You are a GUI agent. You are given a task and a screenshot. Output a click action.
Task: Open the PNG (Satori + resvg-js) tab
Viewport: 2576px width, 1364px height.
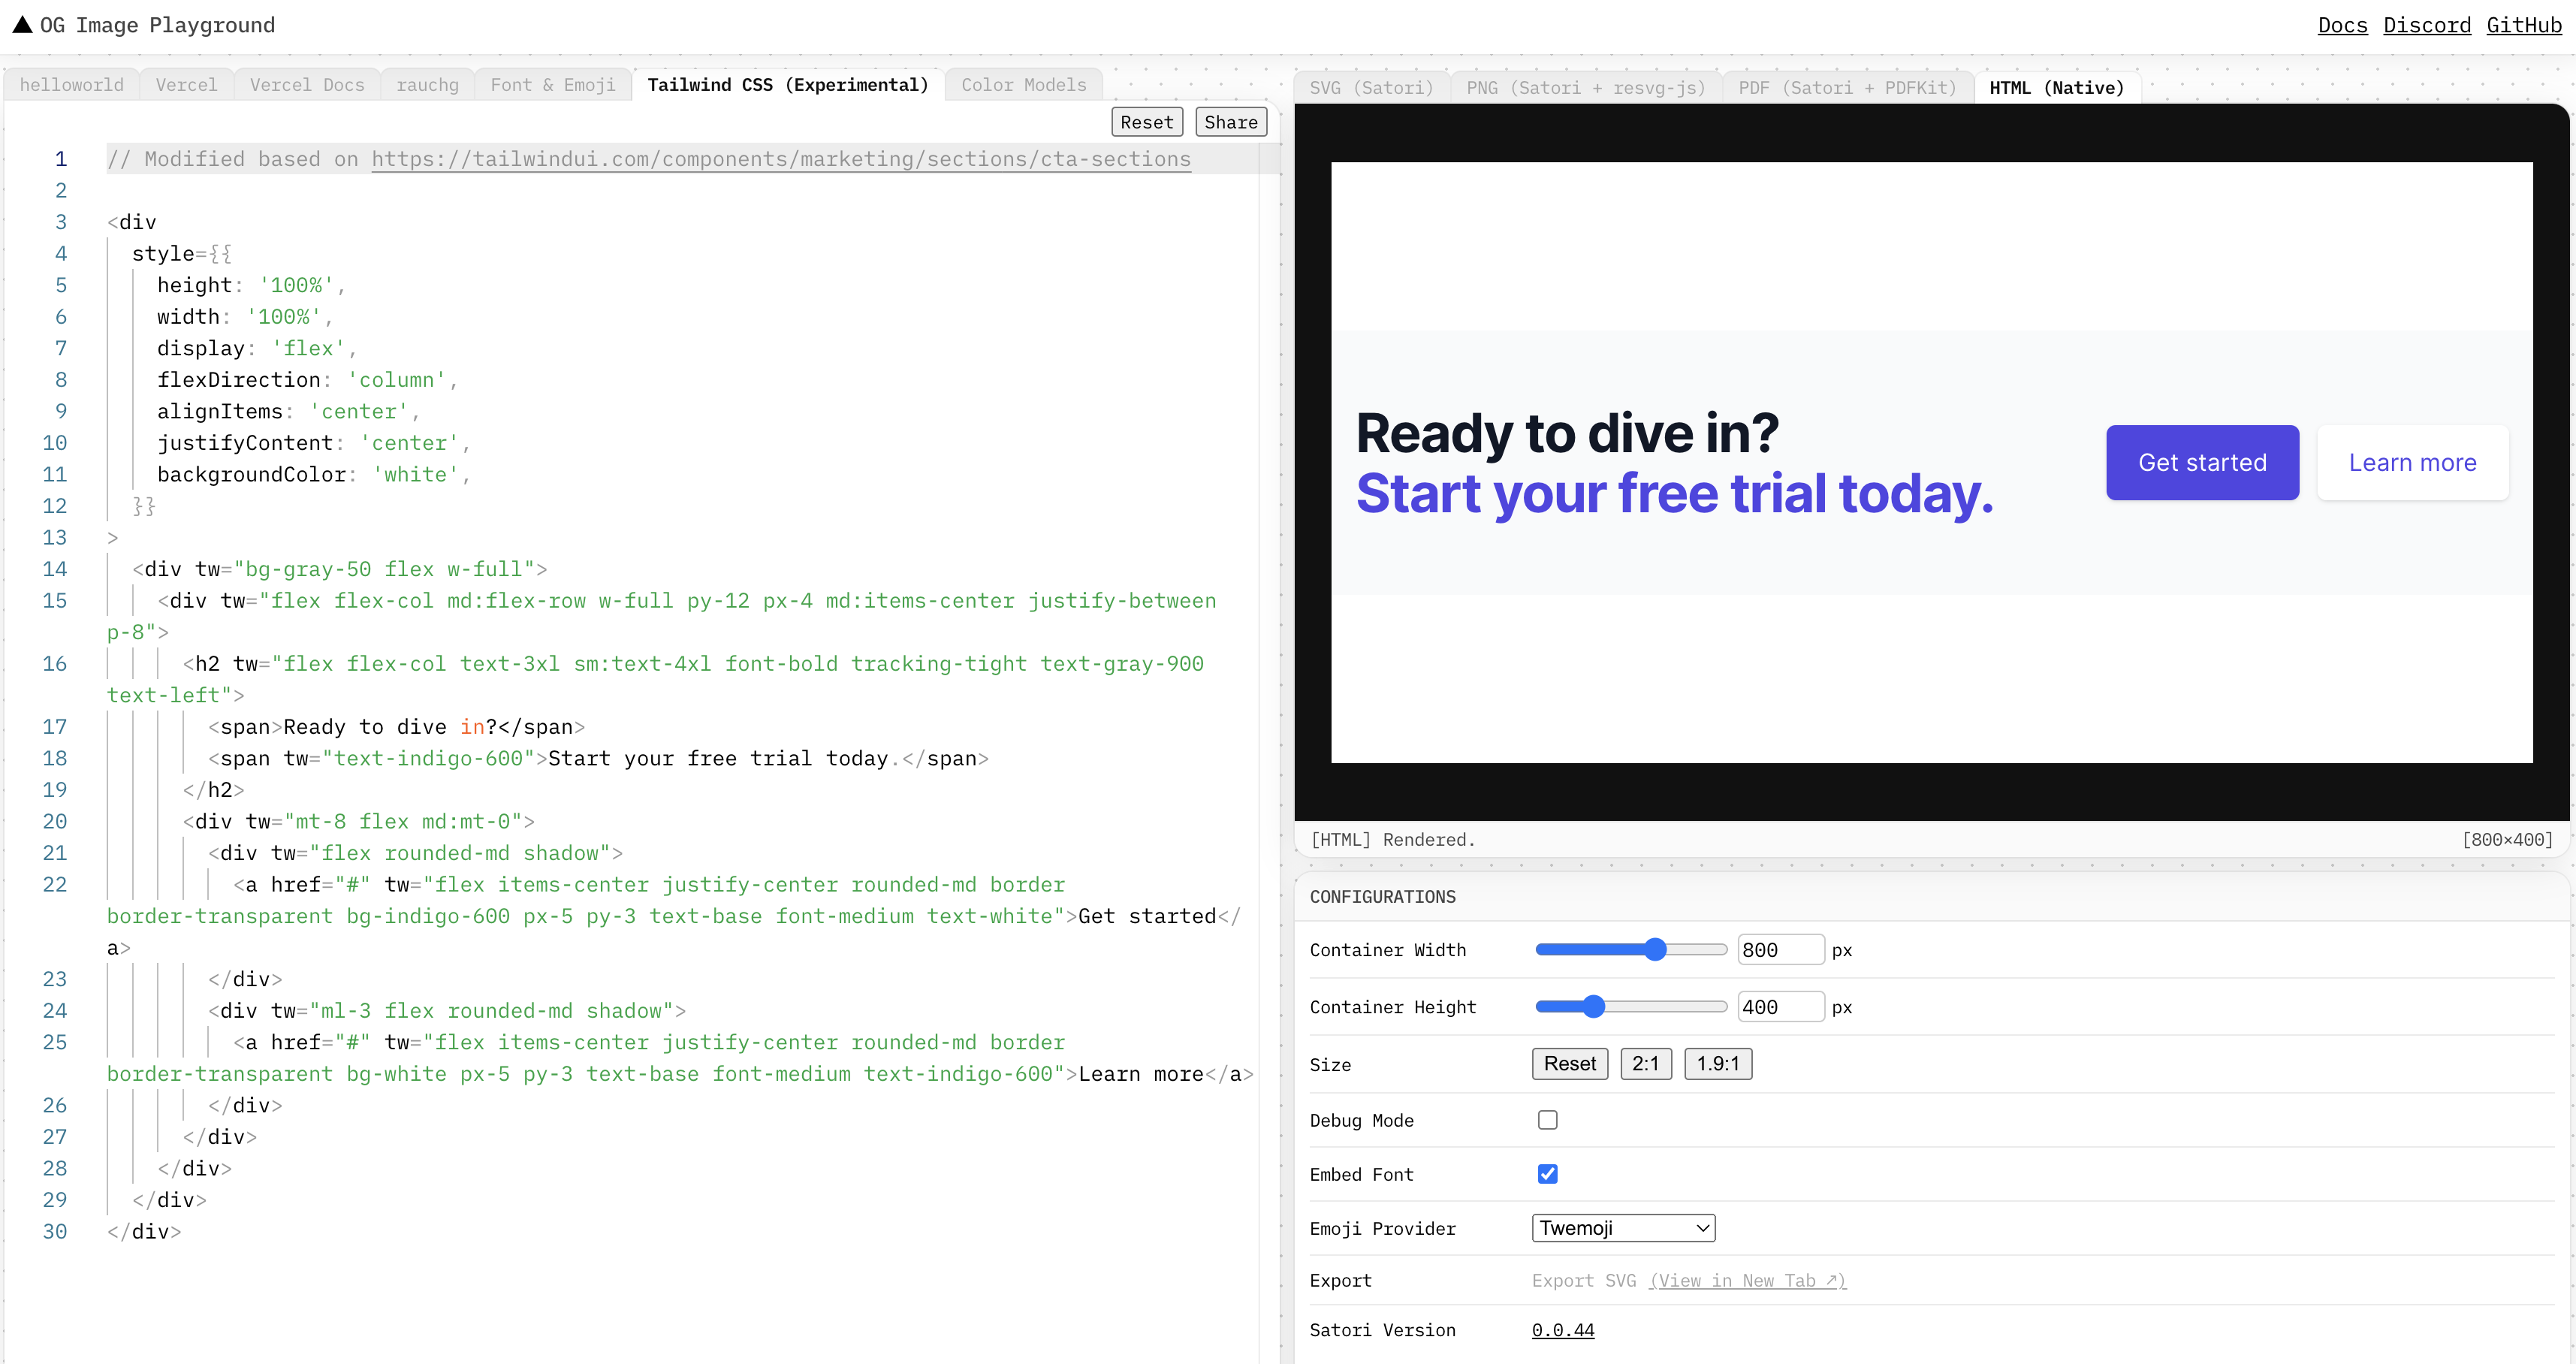pos(1586,87)
